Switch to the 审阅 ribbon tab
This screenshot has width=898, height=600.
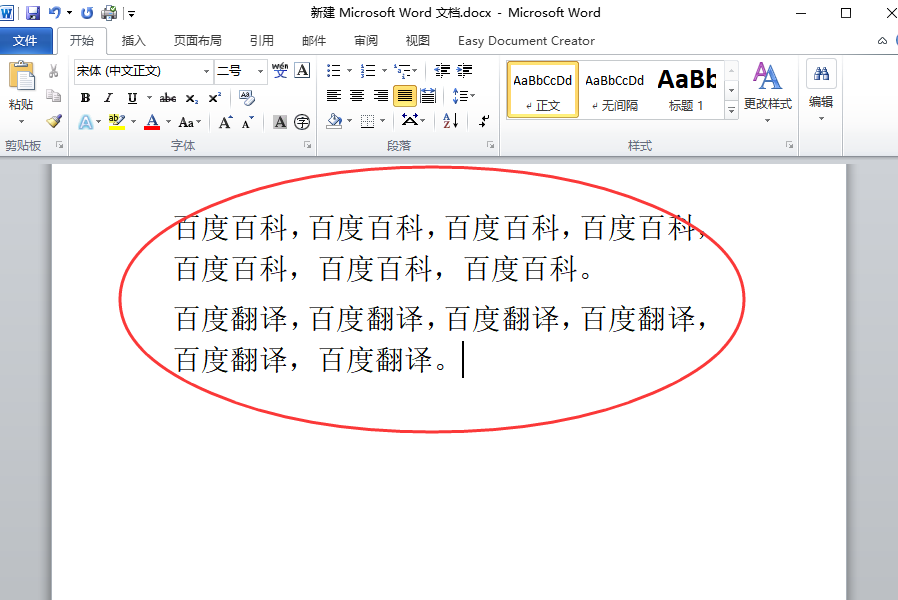(x=366, y=41)
